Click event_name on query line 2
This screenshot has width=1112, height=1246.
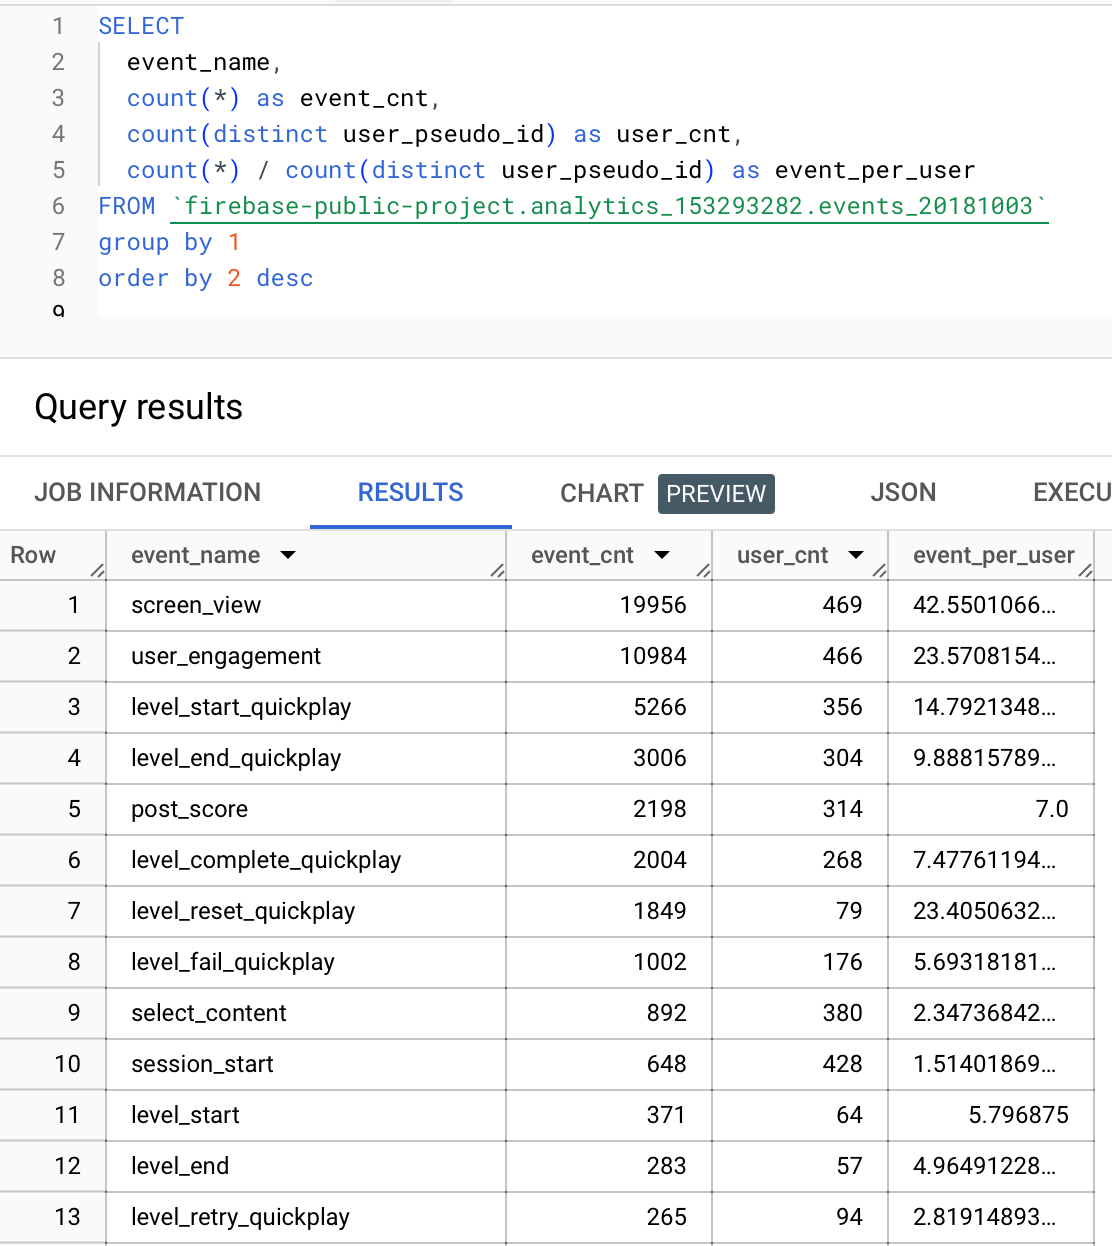tap(198, 62)
